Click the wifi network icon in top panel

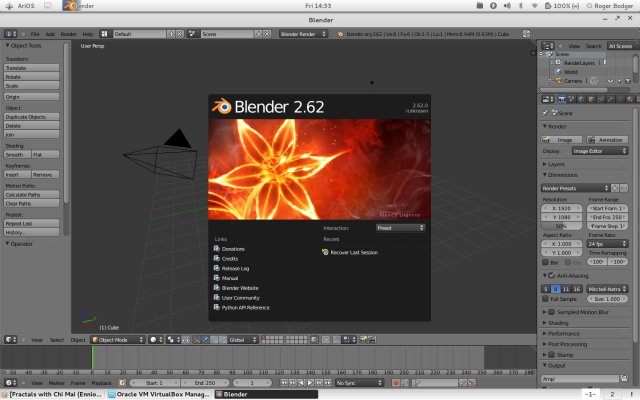click(x=534, y=6)
